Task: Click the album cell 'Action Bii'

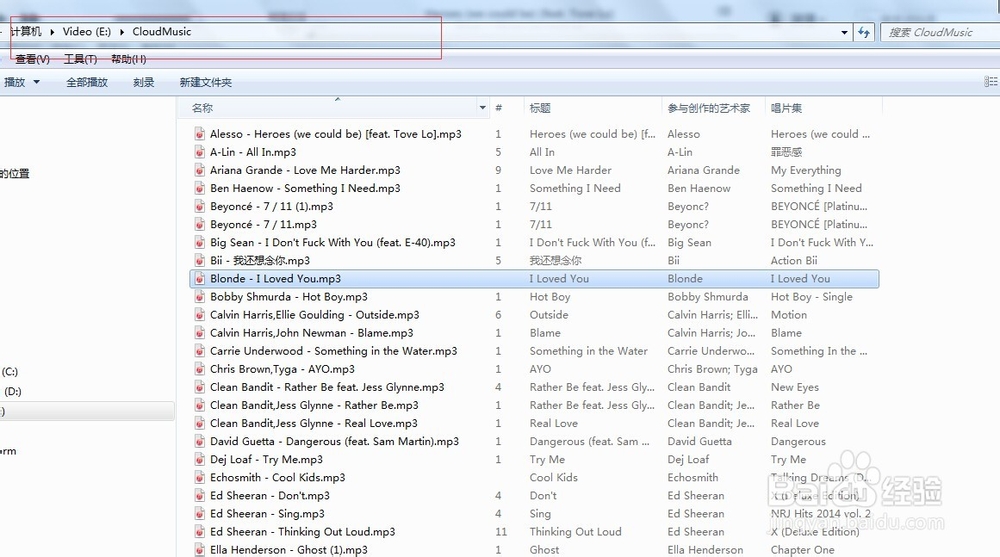Action: click(x=794, y=260)
